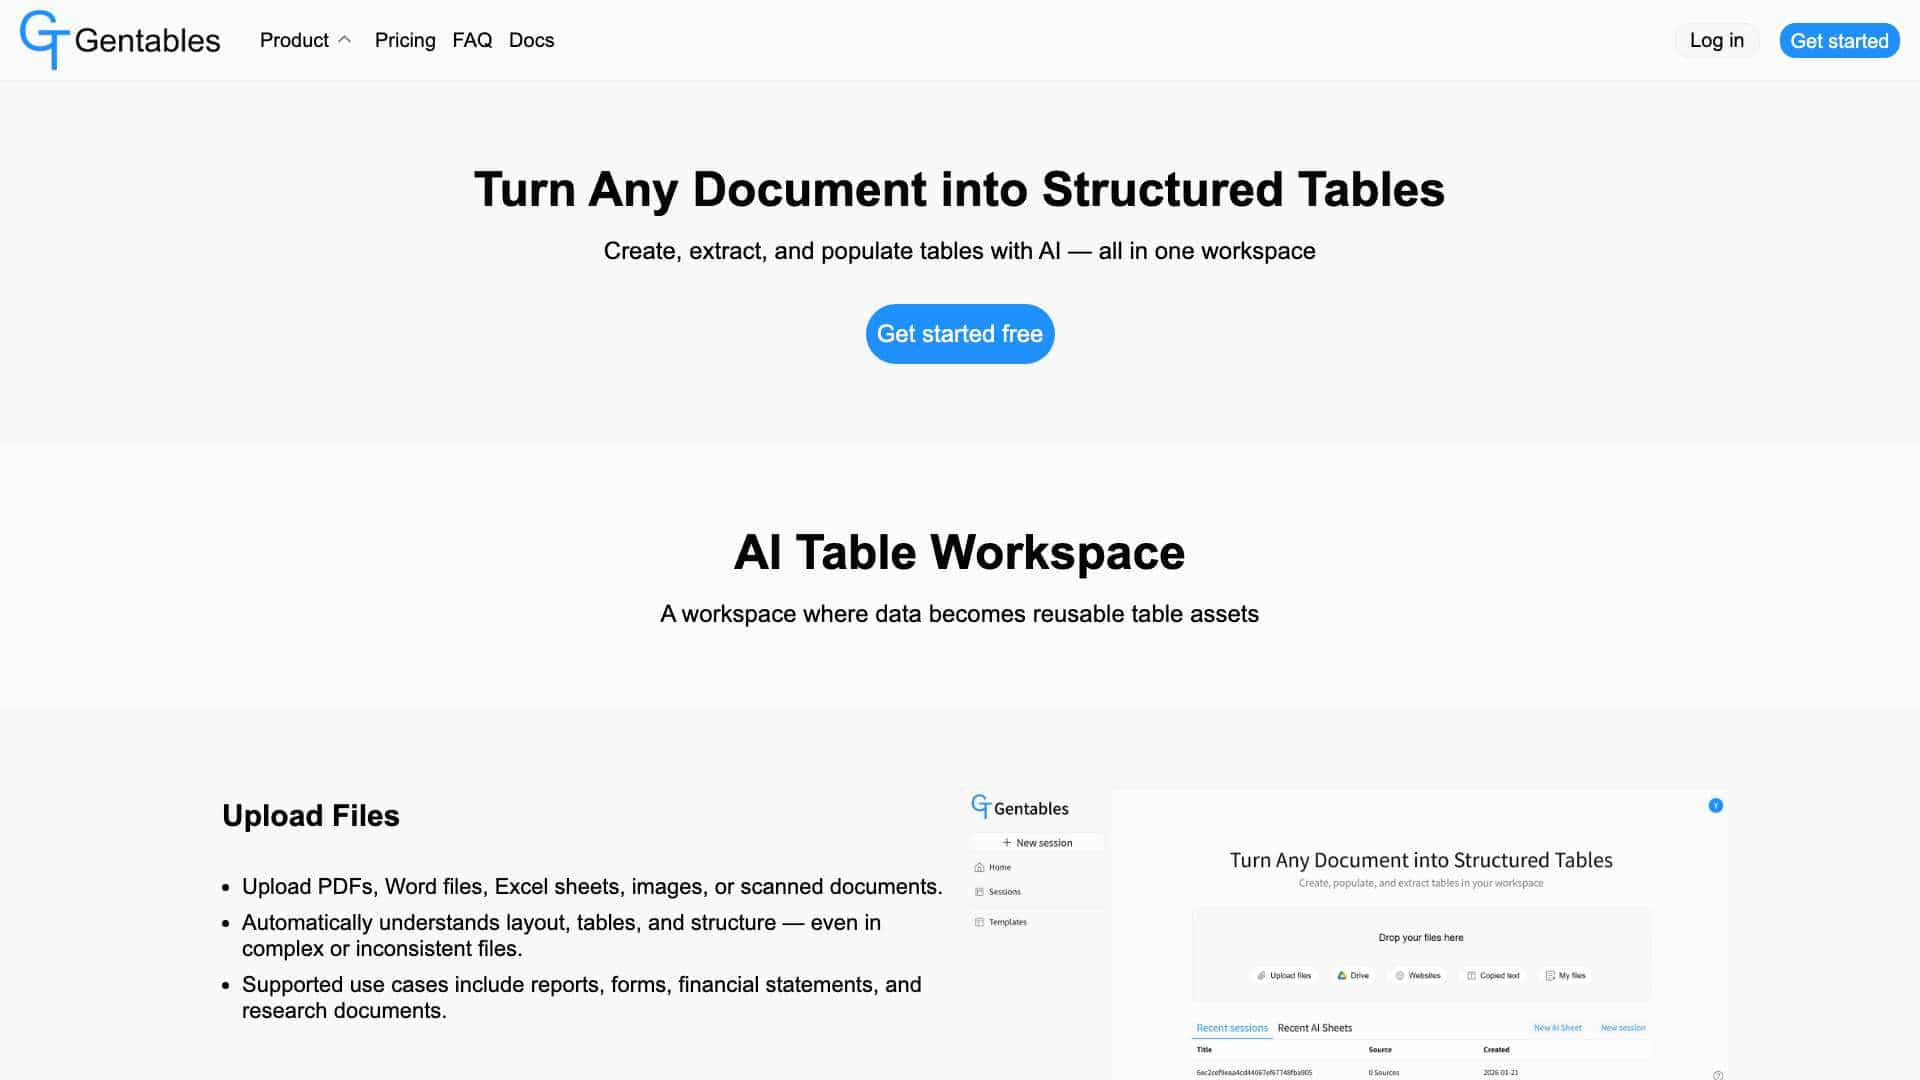
Task: Click the Gentables logo in the header
Action: pyautogui.click(x=120, y=40)
